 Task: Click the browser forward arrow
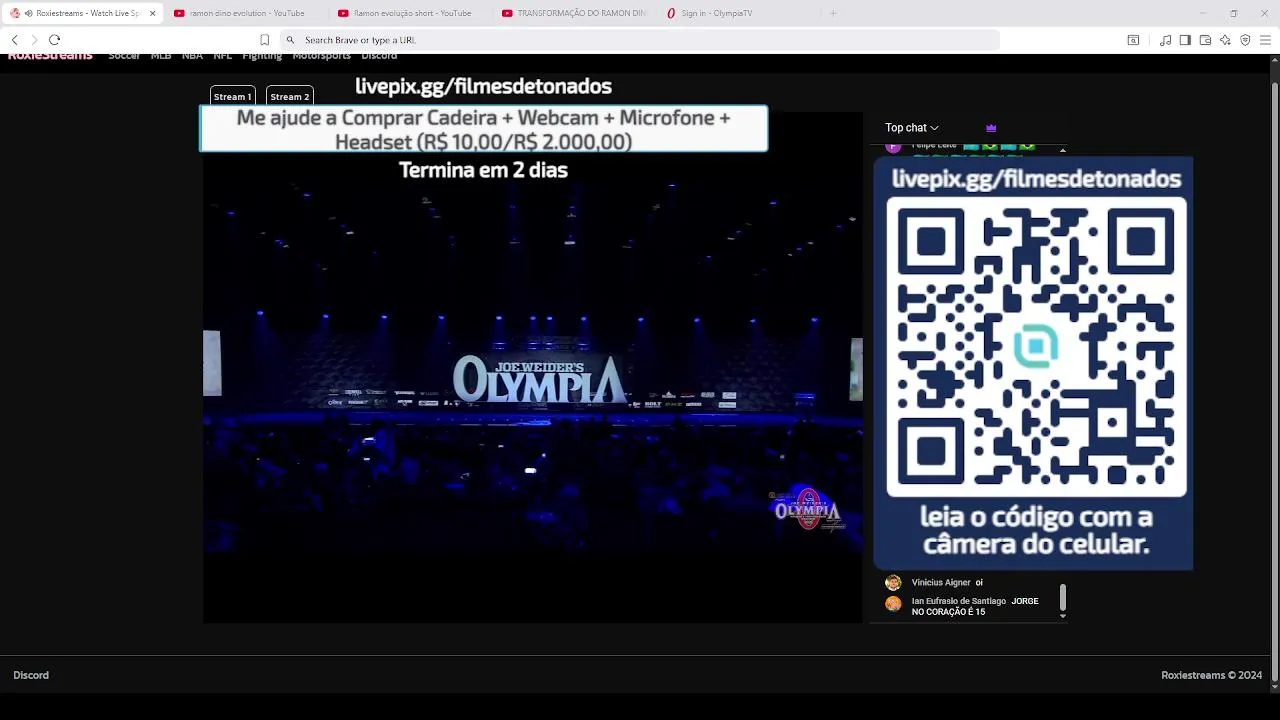[34, 40]
